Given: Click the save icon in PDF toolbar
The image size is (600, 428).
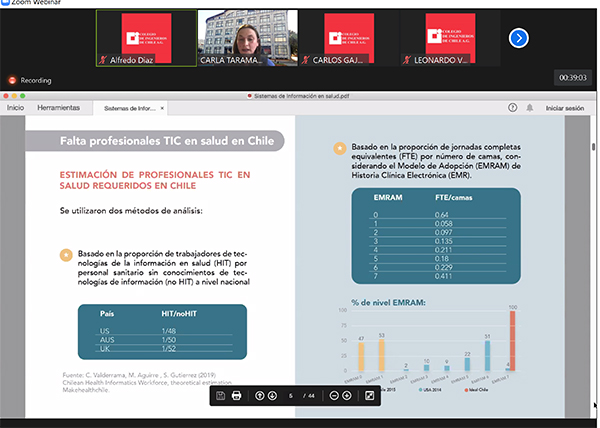Looking at the screenshot, I should pyautogui.click(x=220, y=396).
